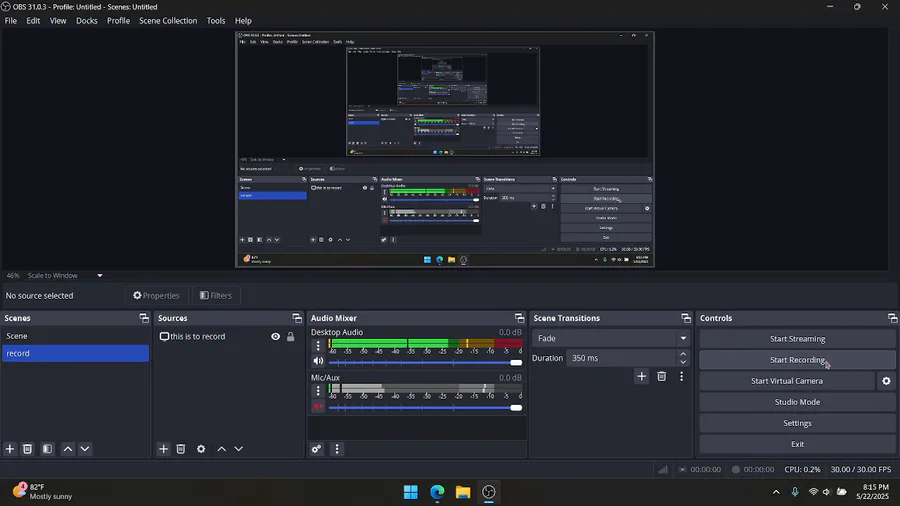
Task: Click the Exit button
Action: [x=797, y=444]
